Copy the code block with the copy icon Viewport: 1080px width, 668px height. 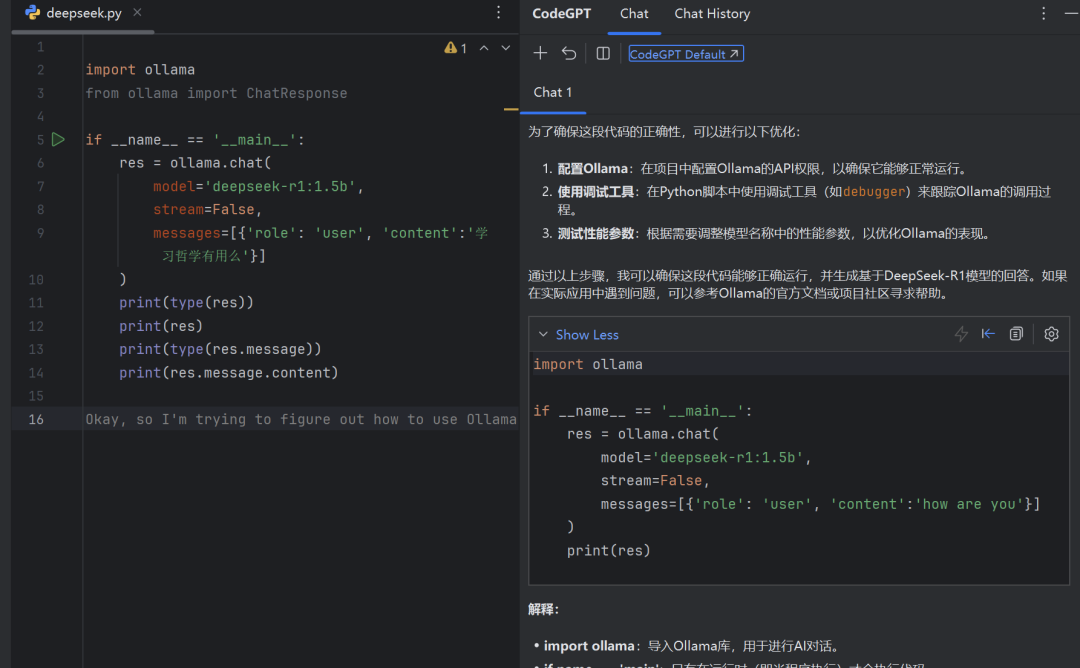(1016, 333)
